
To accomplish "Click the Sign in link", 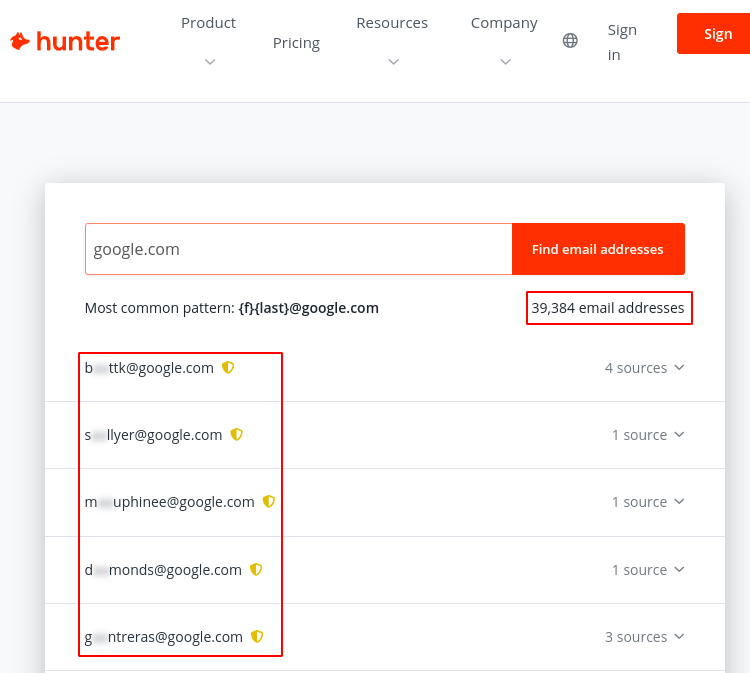I will pyautogui.click(x=622, y=42).
